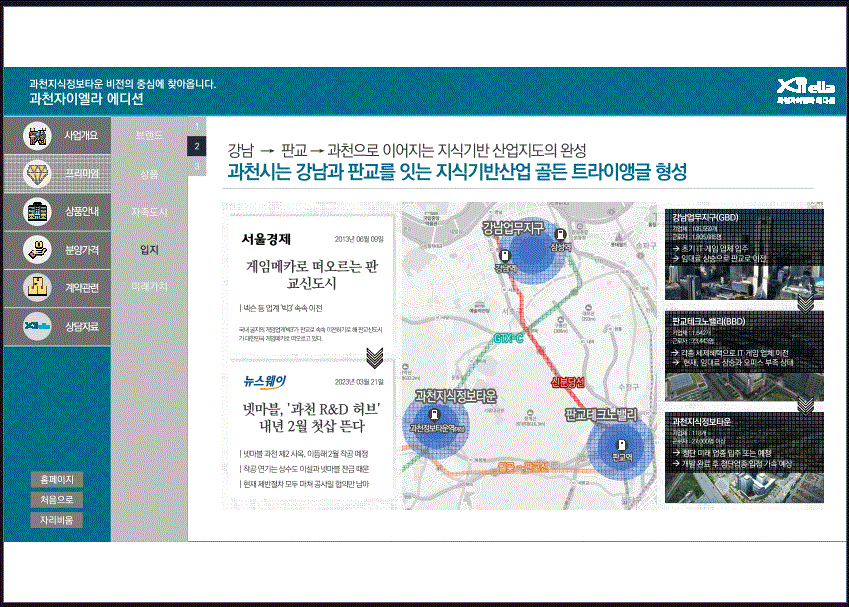Click the 강남업무지구 label on the map
Screen dimensions: 849x607
pos(513,229)
